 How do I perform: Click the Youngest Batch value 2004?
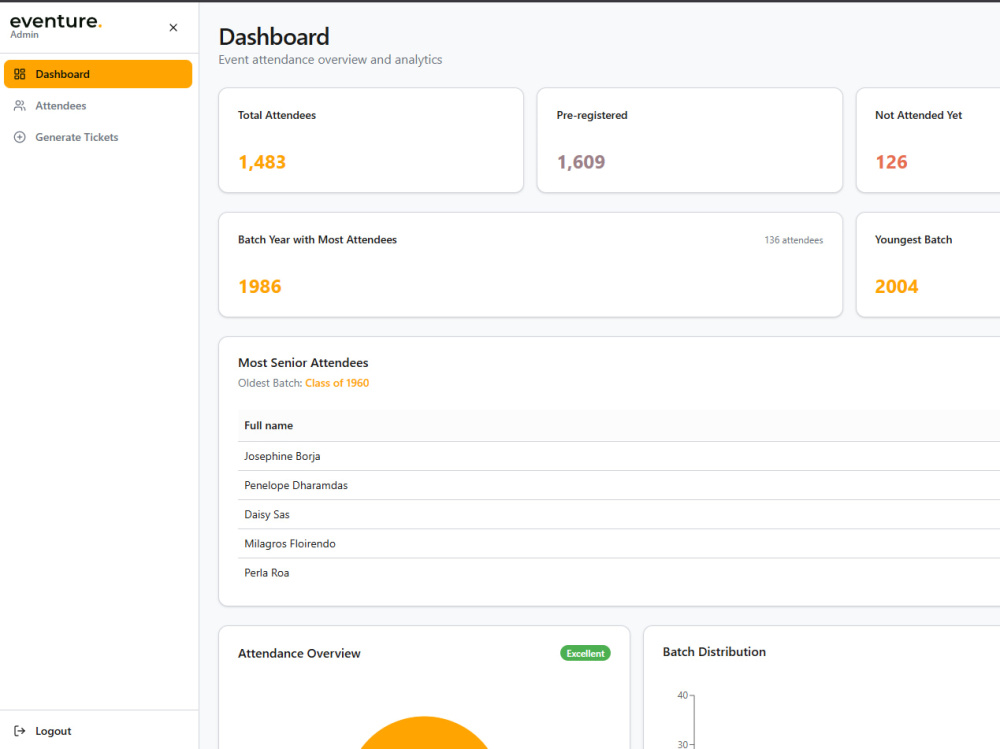click(897, 286)
